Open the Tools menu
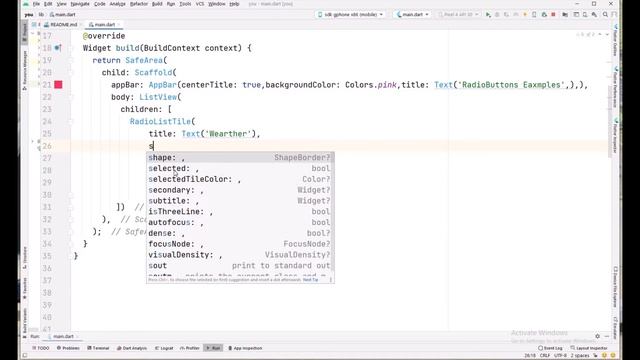 [x=185, y=4]
